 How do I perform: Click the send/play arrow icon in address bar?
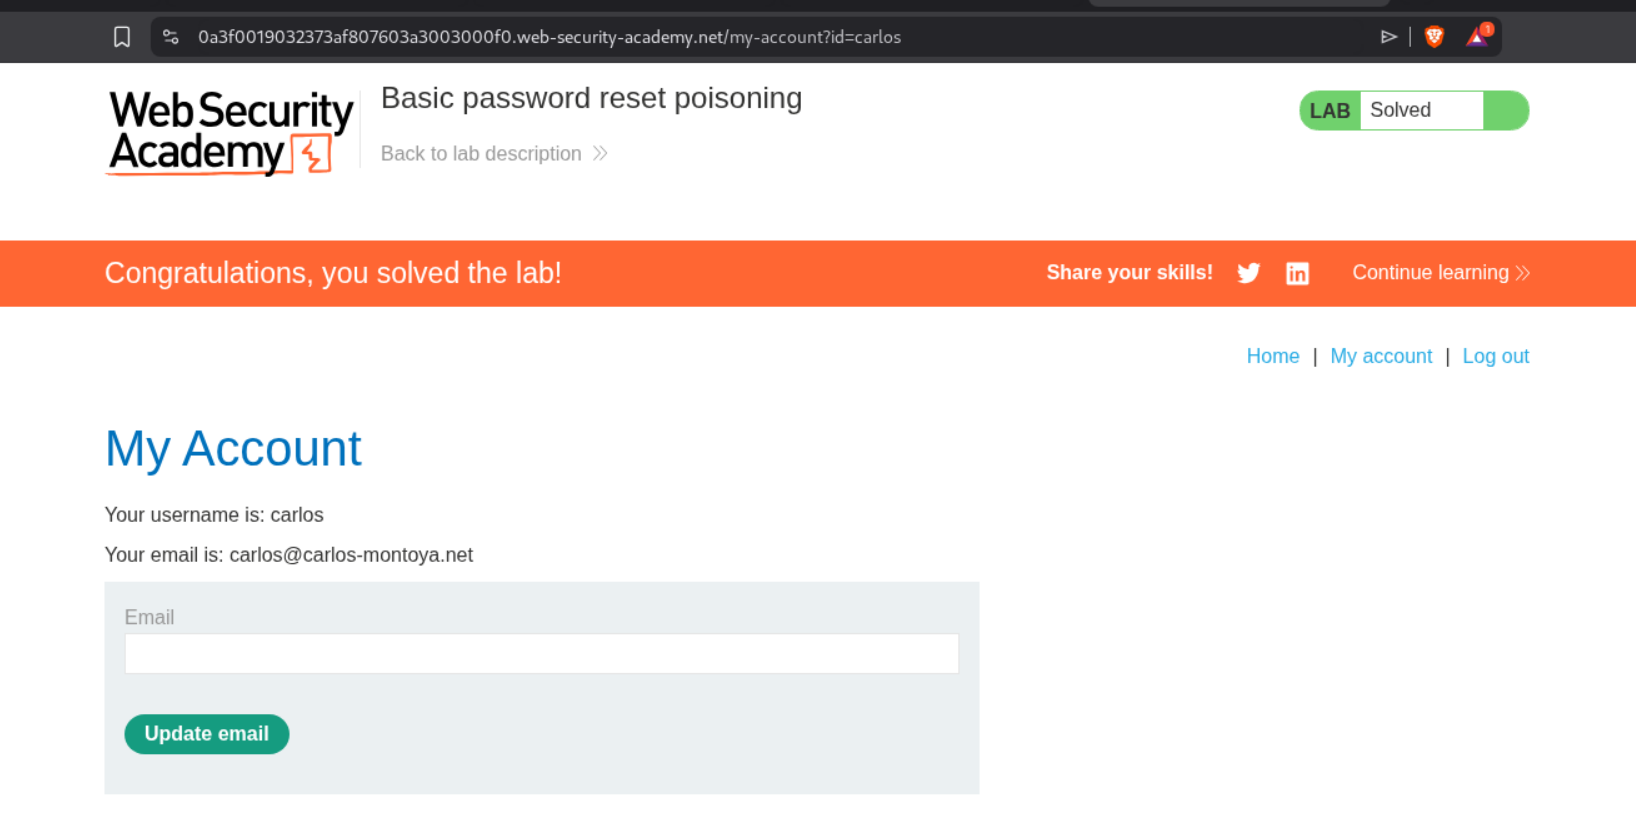1388,37
